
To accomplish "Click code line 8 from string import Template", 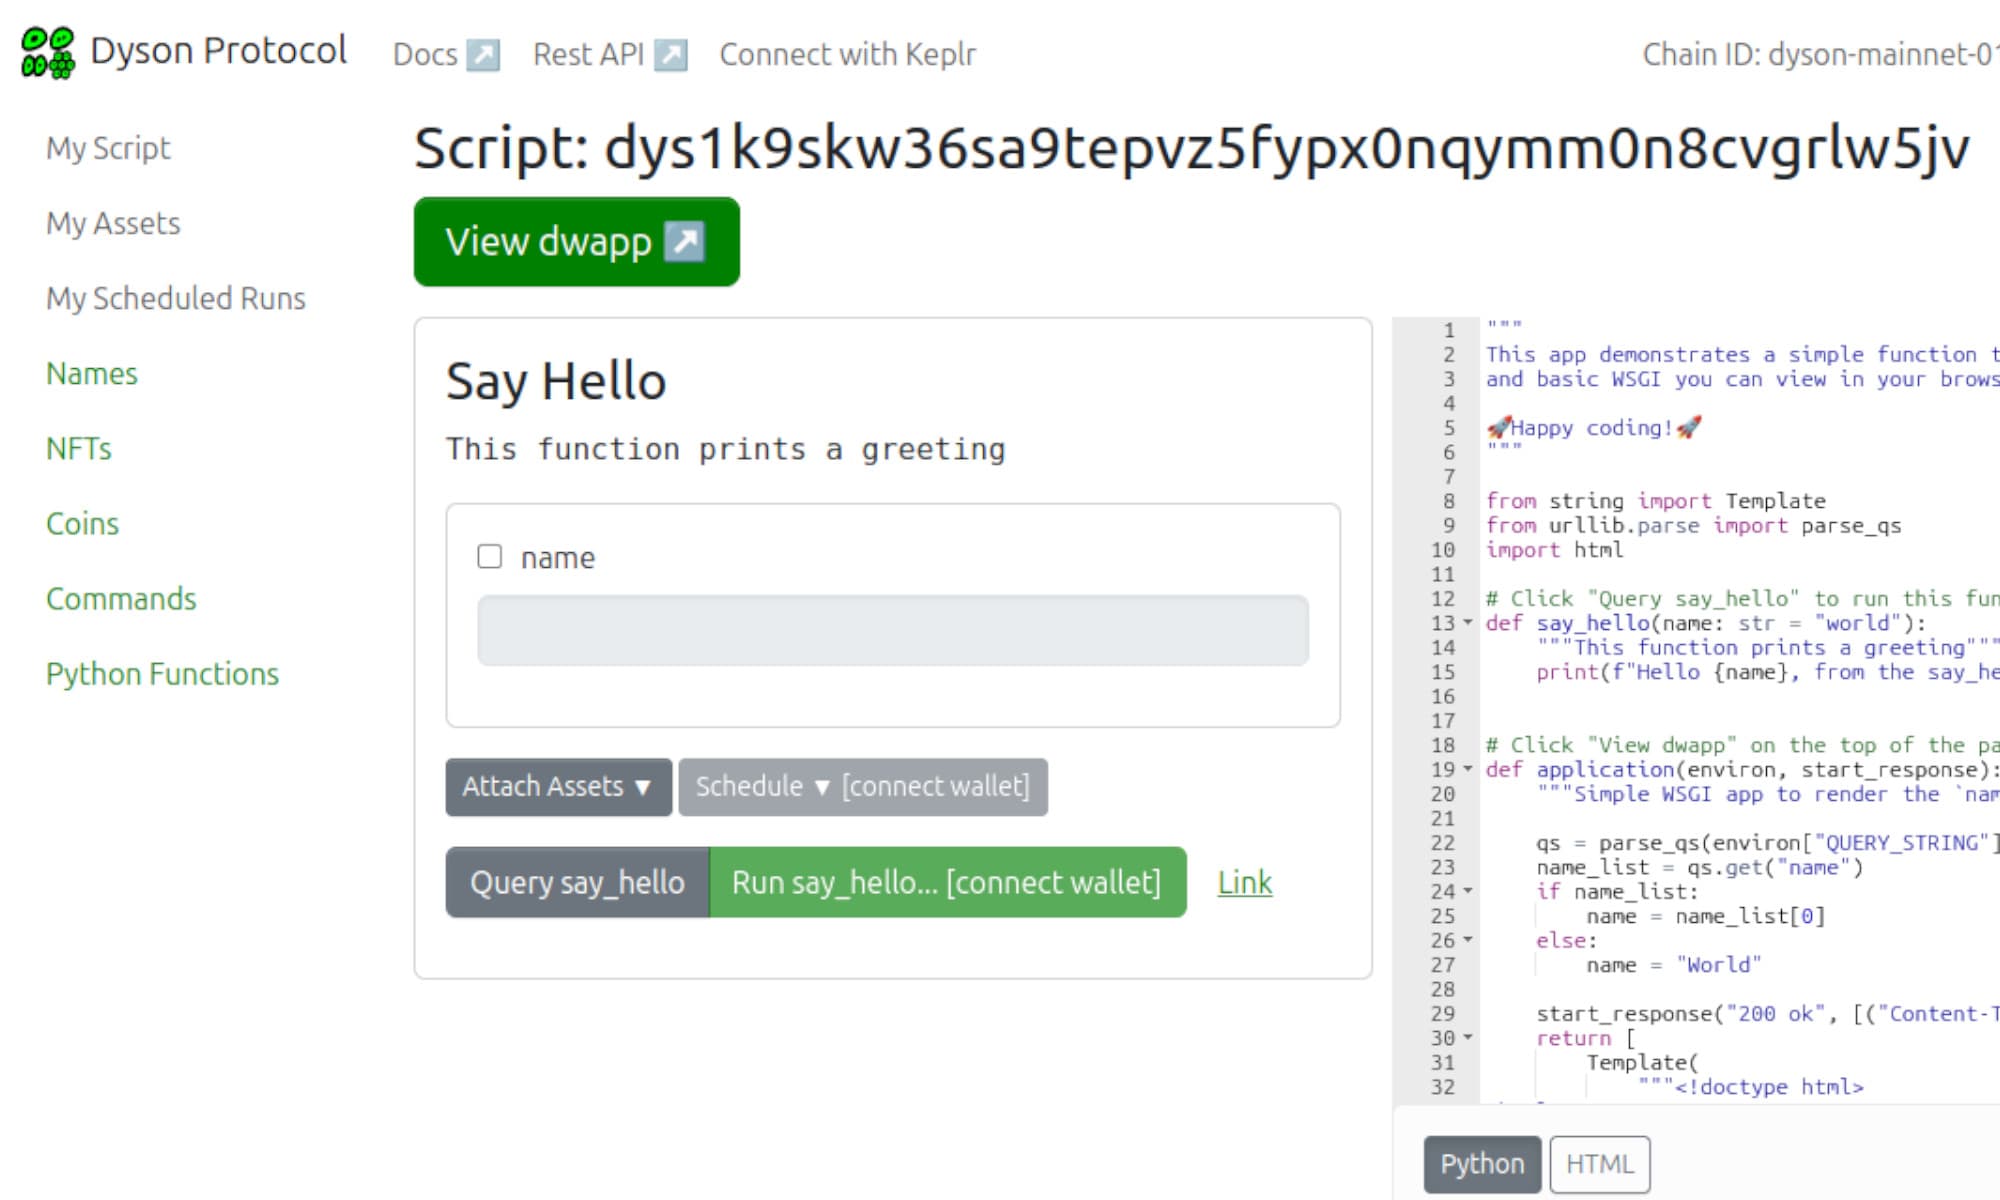I will pyautogui.click(x=1655, y=501).
